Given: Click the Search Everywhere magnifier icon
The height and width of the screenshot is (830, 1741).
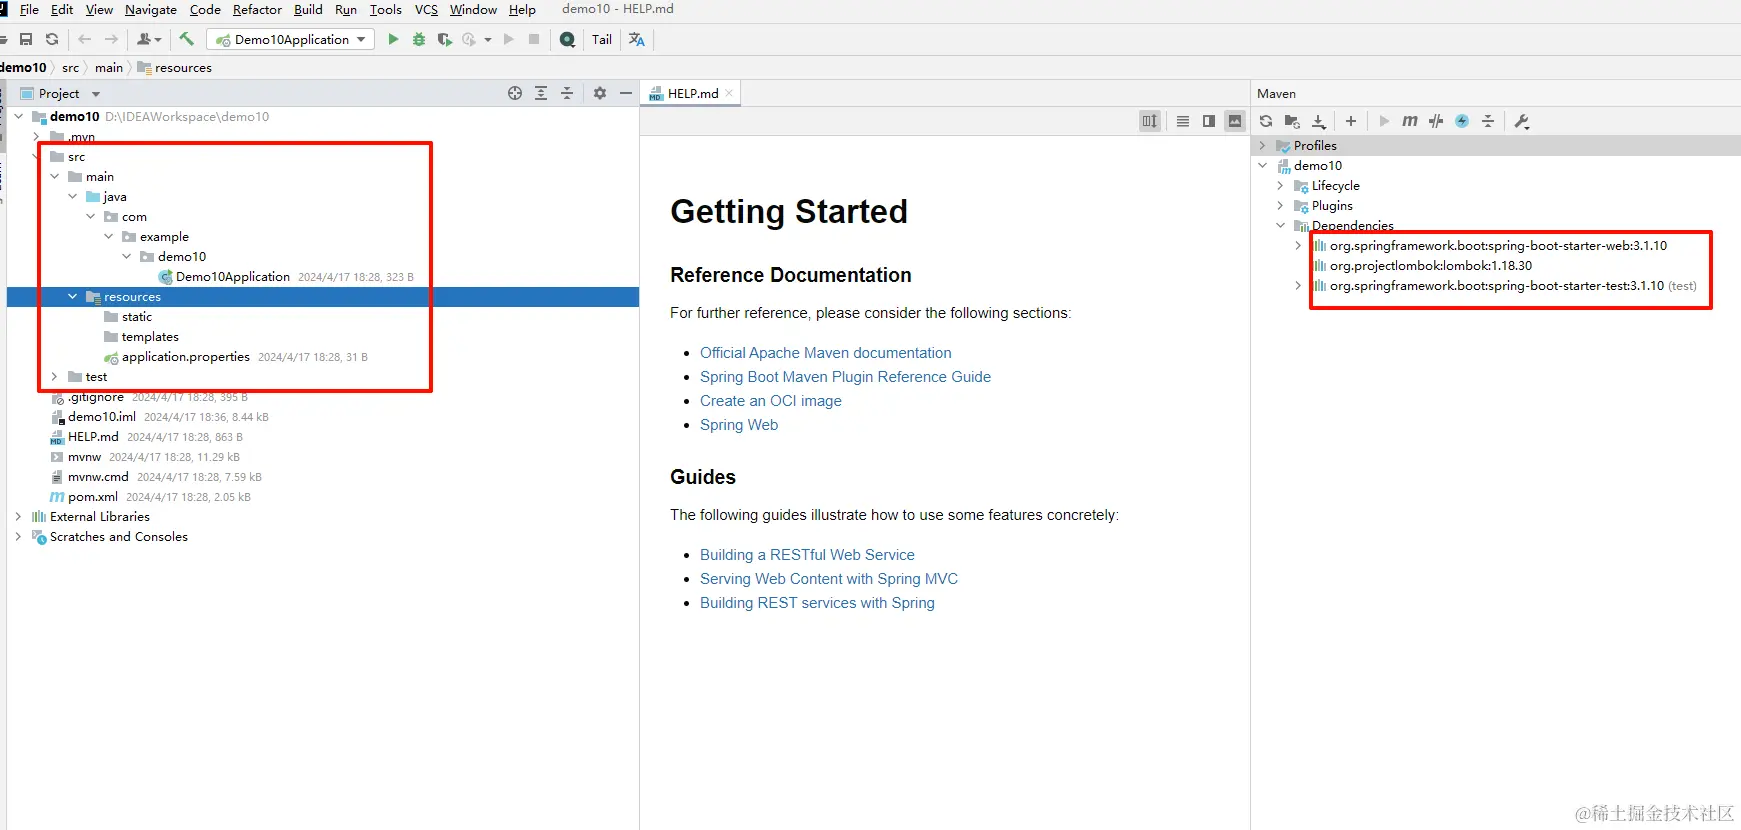Looking at the screenshot, I should (568, 39).
